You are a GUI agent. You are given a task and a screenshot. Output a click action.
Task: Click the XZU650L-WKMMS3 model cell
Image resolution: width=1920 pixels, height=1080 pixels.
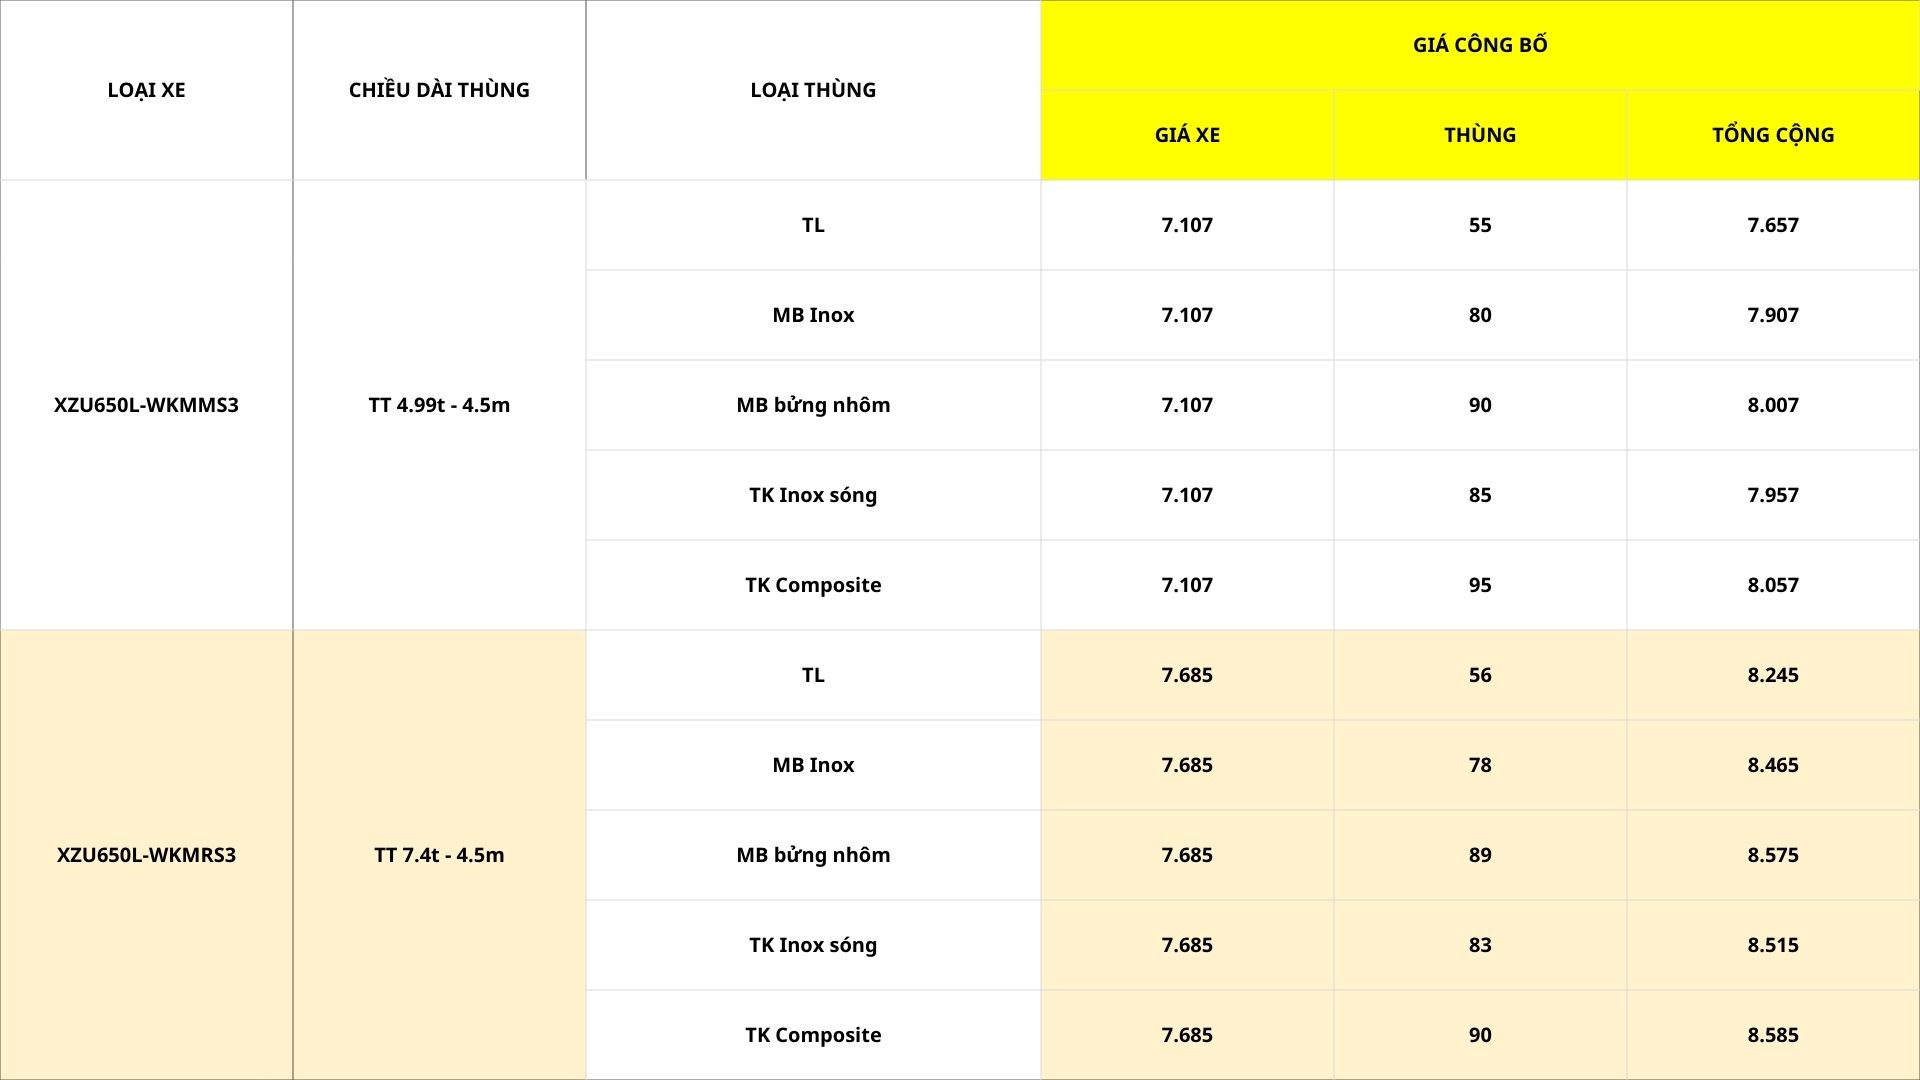146,405
